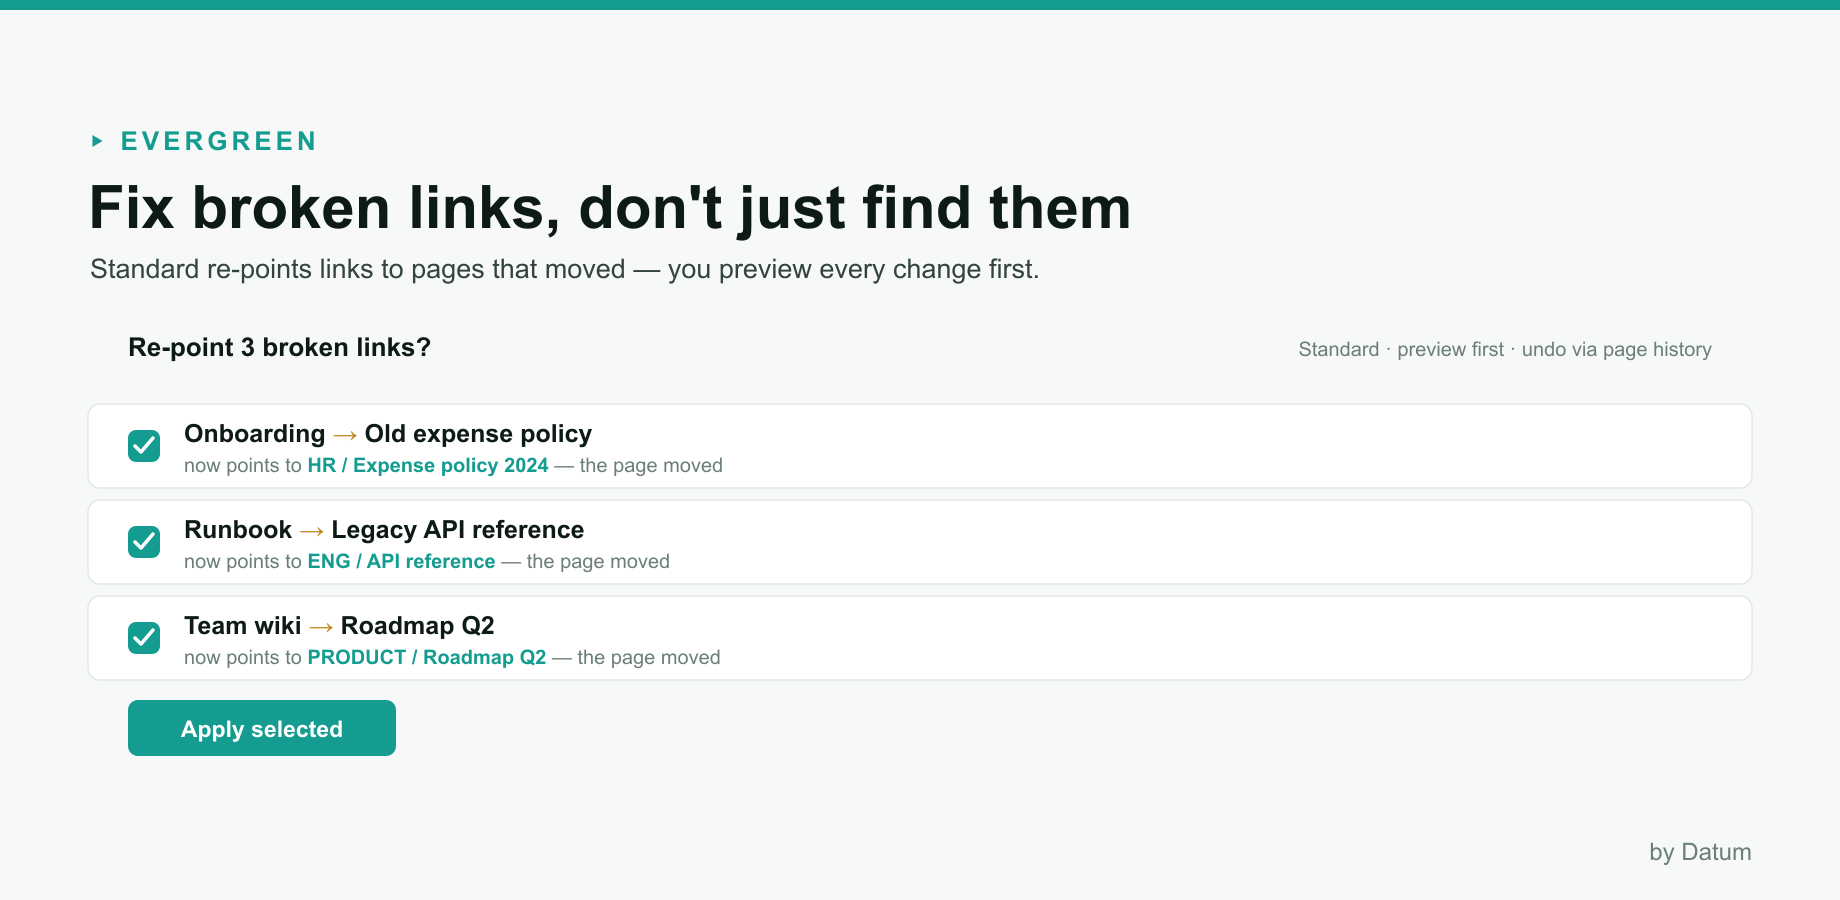
Task: Follow the ENG / API reference link
Action: coord(401,561)
